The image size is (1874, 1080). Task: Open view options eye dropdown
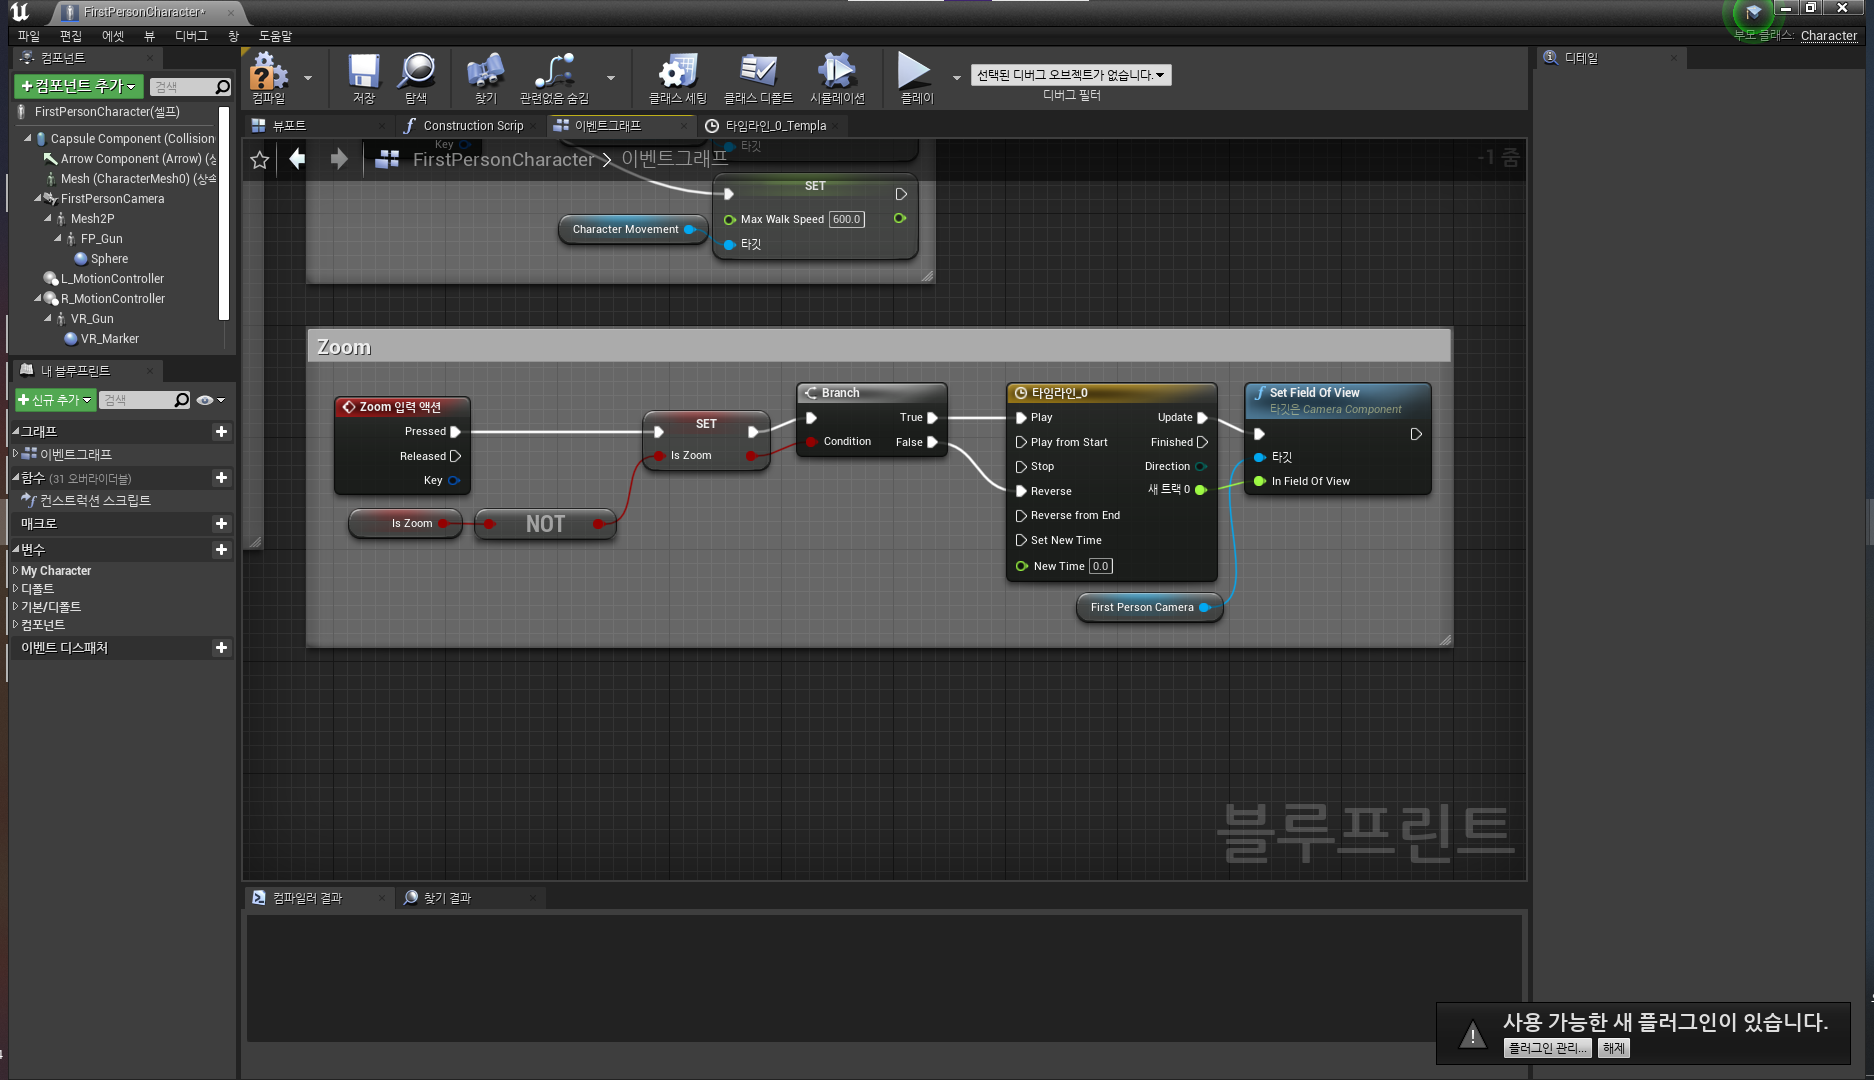[210, 400]
